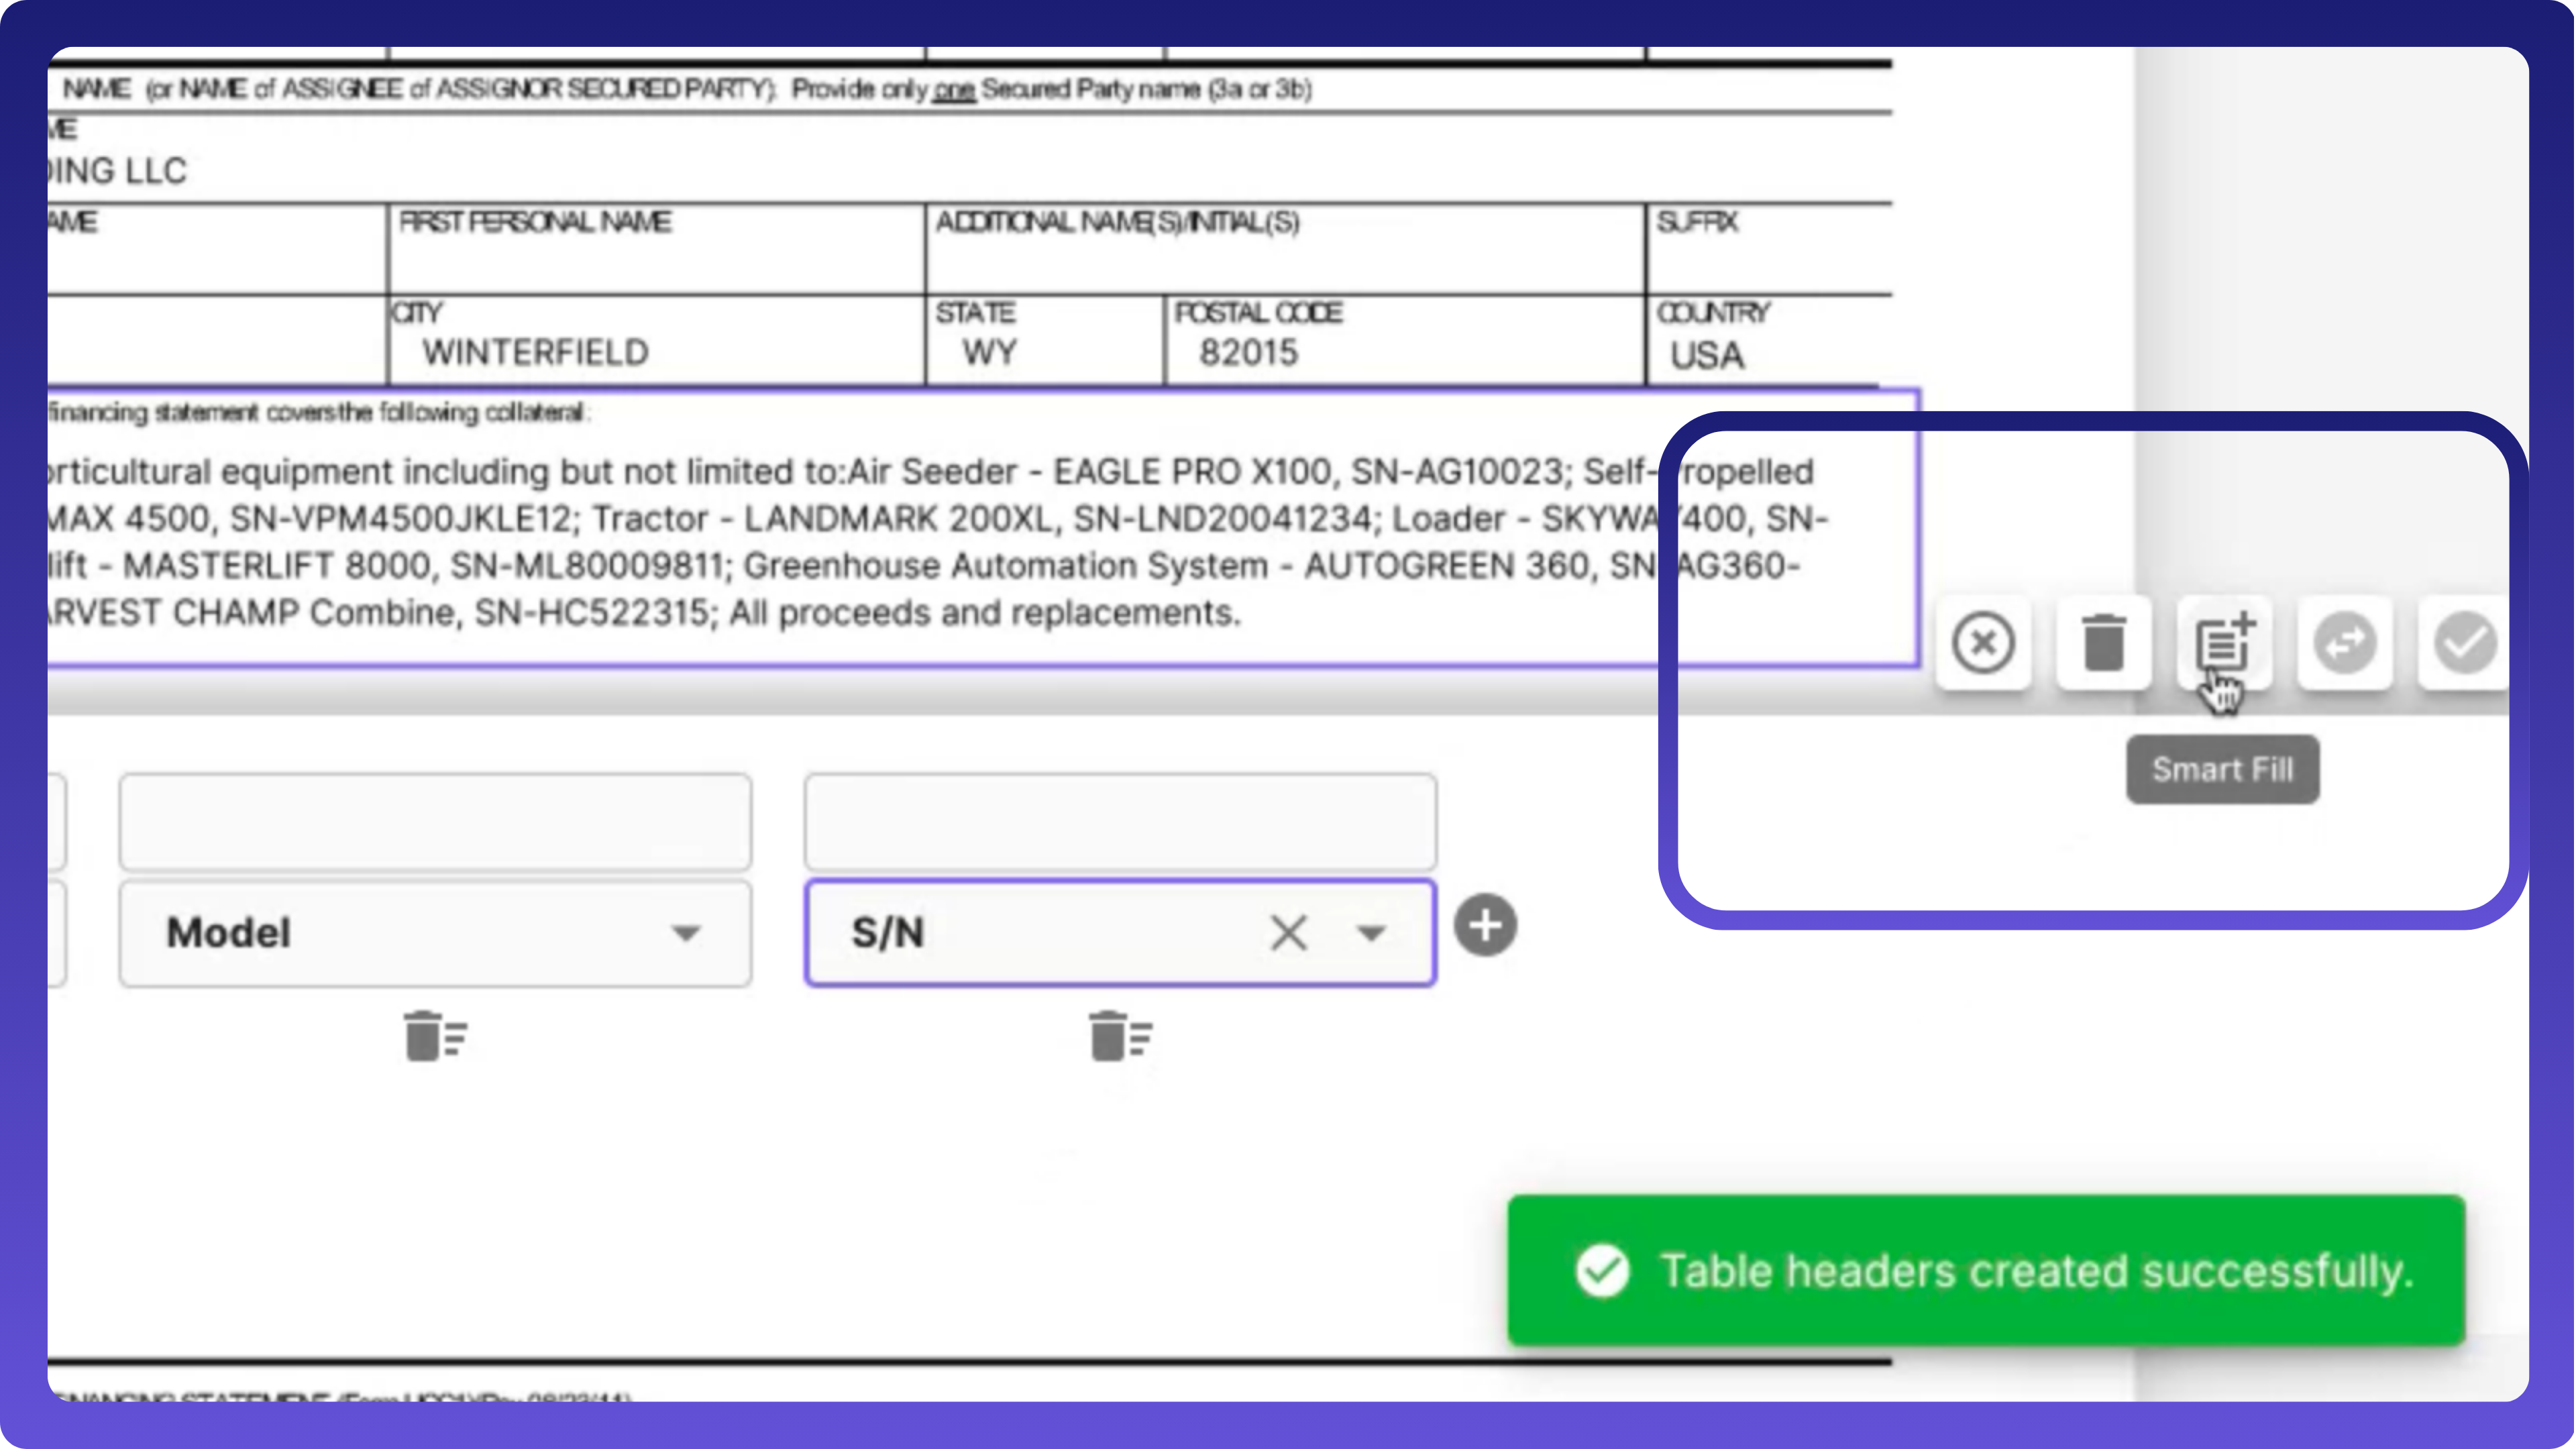This screenshot has width=2576, height=1449.
Task: Click the 'Table headers created successfully' notification
Action: 2036,1270
